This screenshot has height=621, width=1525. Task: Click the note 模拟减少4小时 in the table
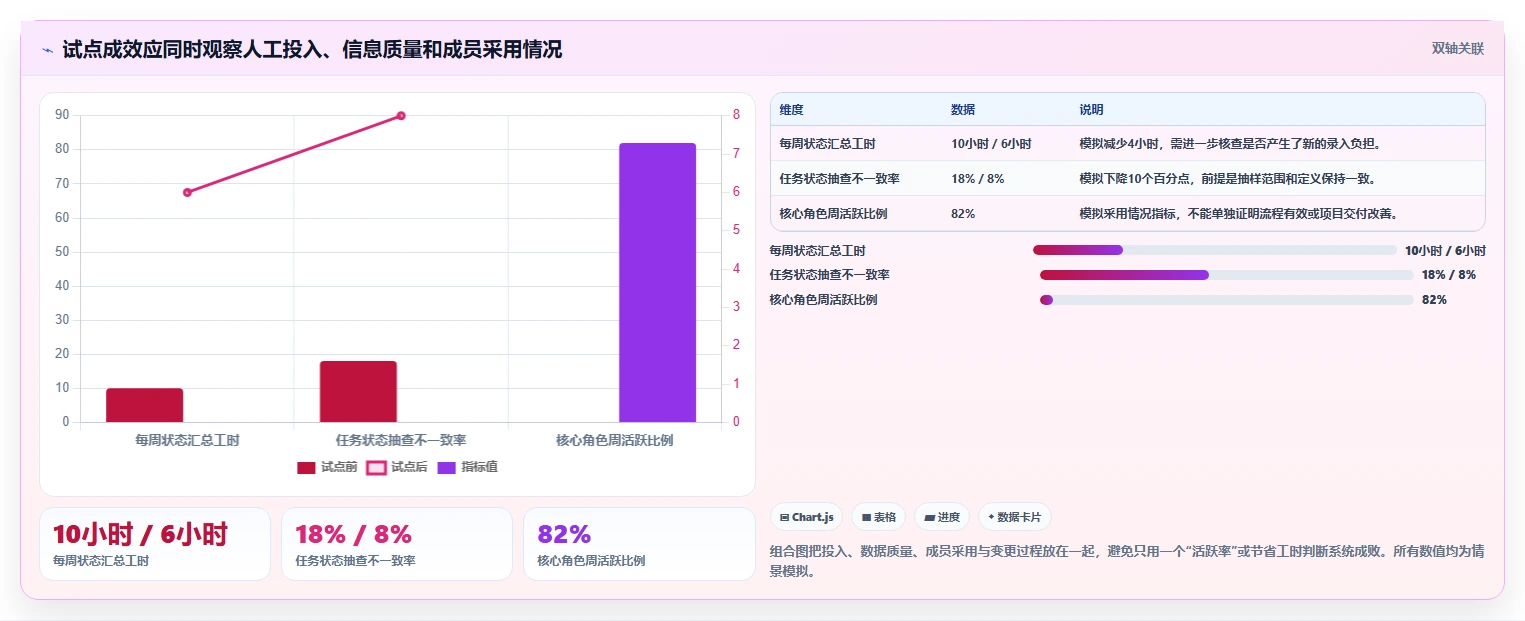pyautogui.click(x=1229, y=144)
